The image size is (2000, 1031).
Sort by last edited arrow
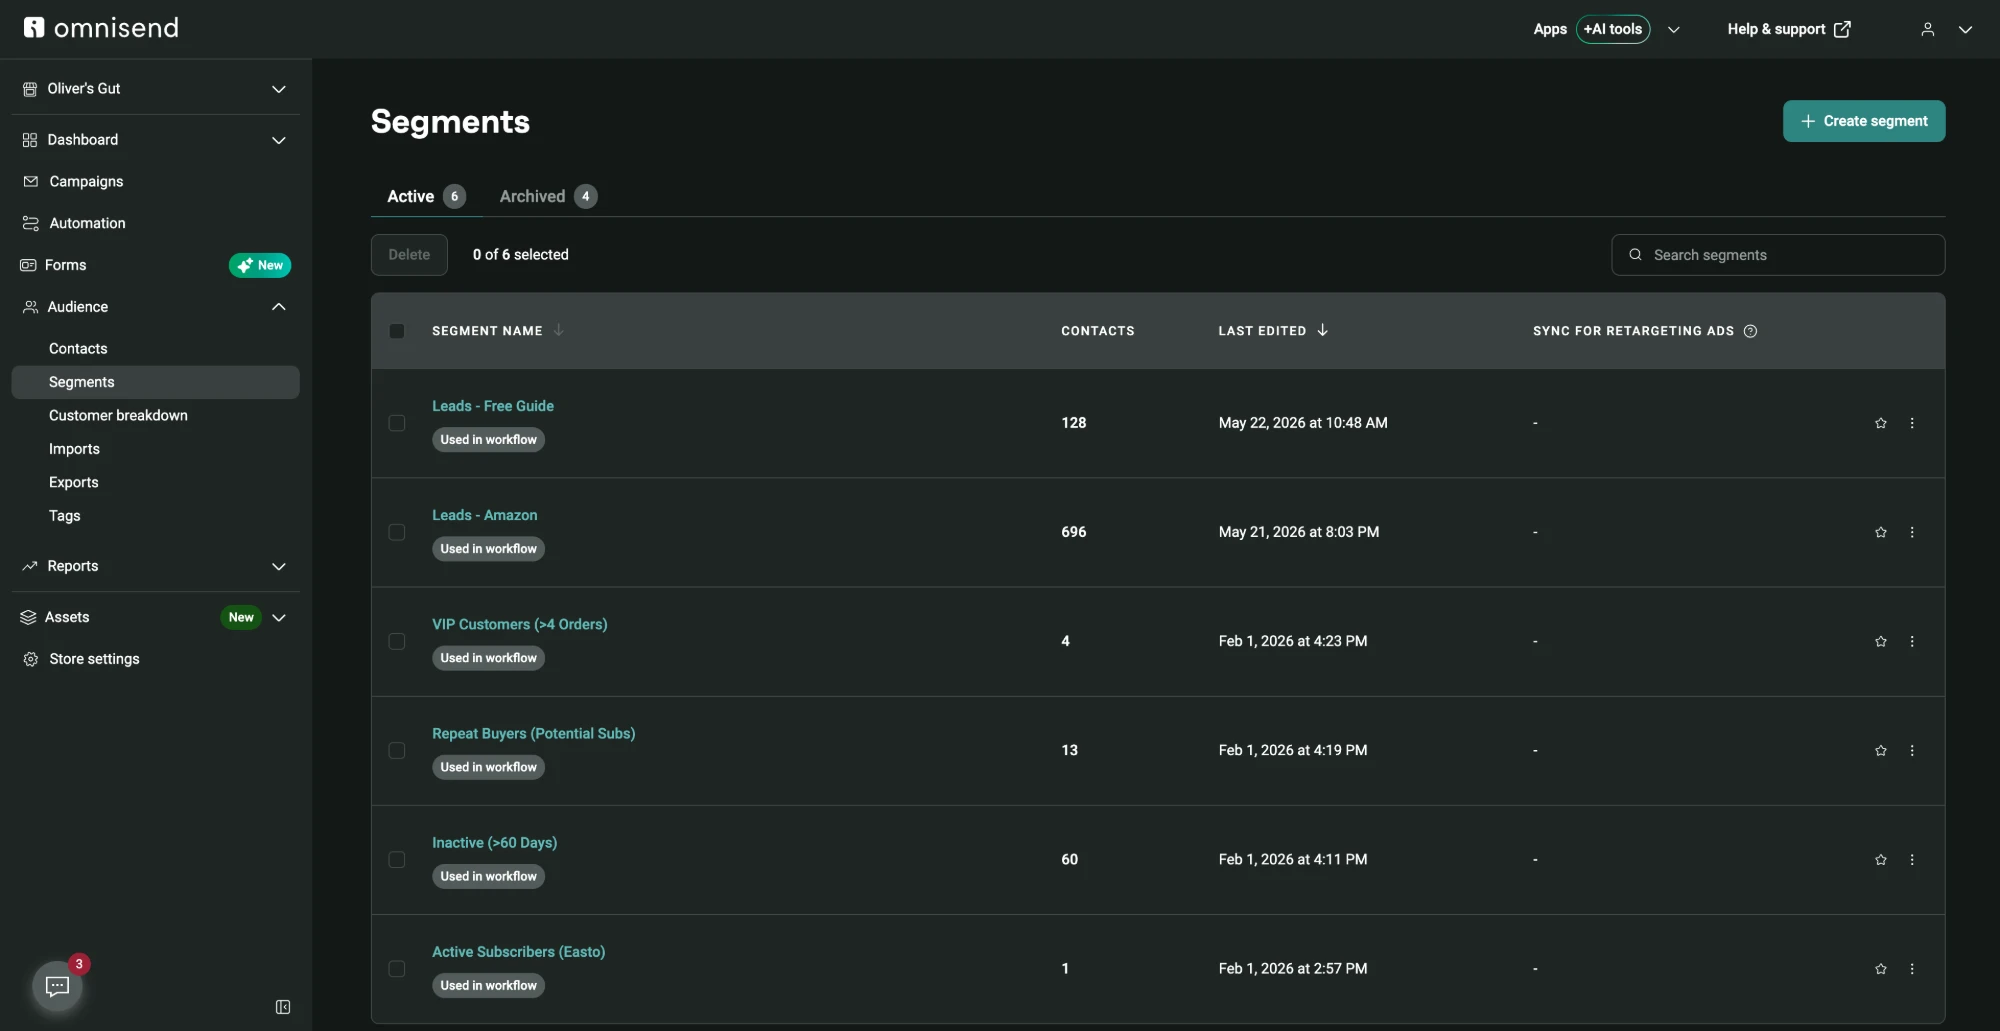(1322, 330)
